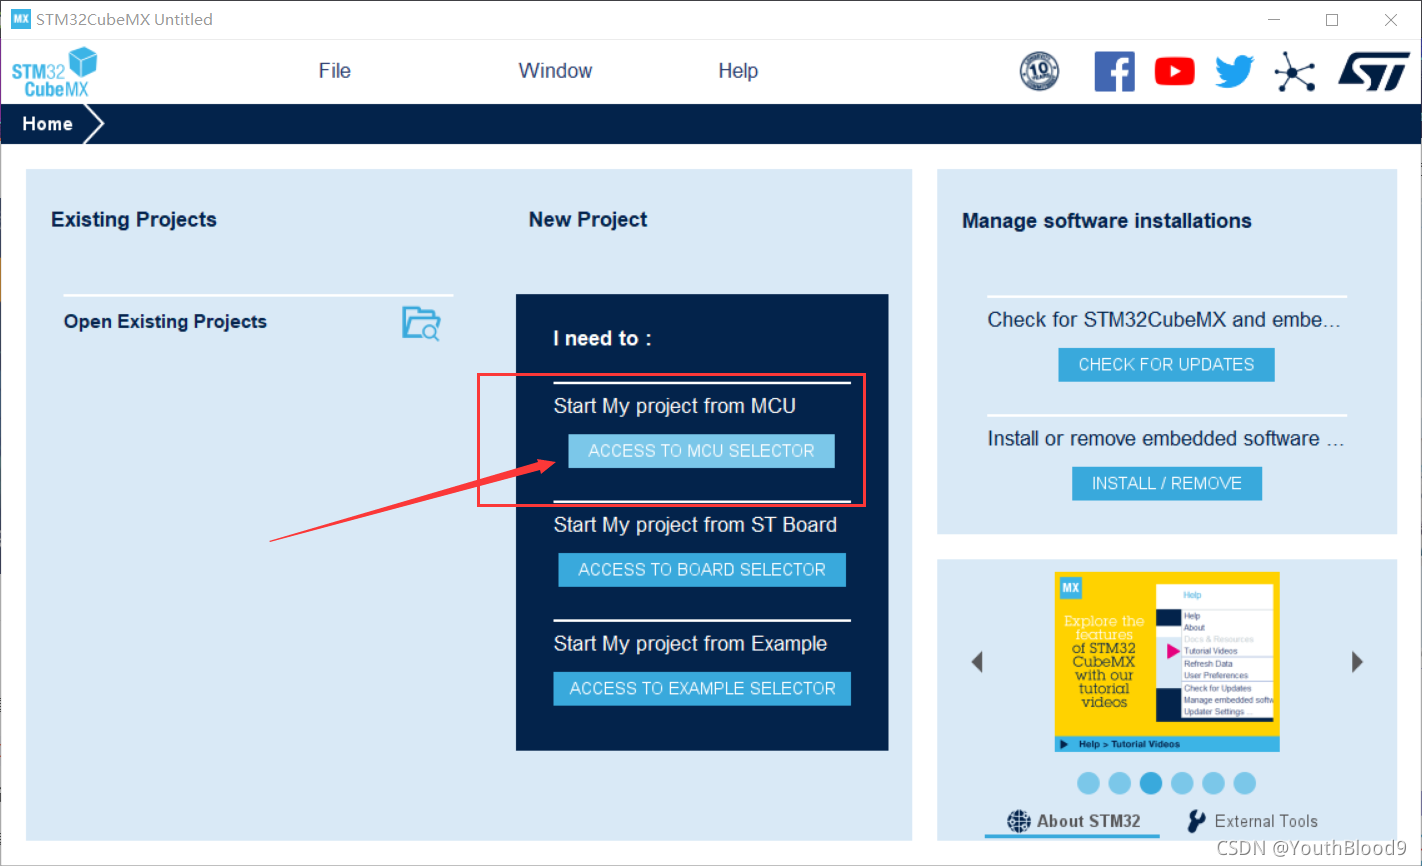1422x866 pixels.
Task: Click Open Existing Projects label
Action: pyautogui.click(x=165, y=322)
